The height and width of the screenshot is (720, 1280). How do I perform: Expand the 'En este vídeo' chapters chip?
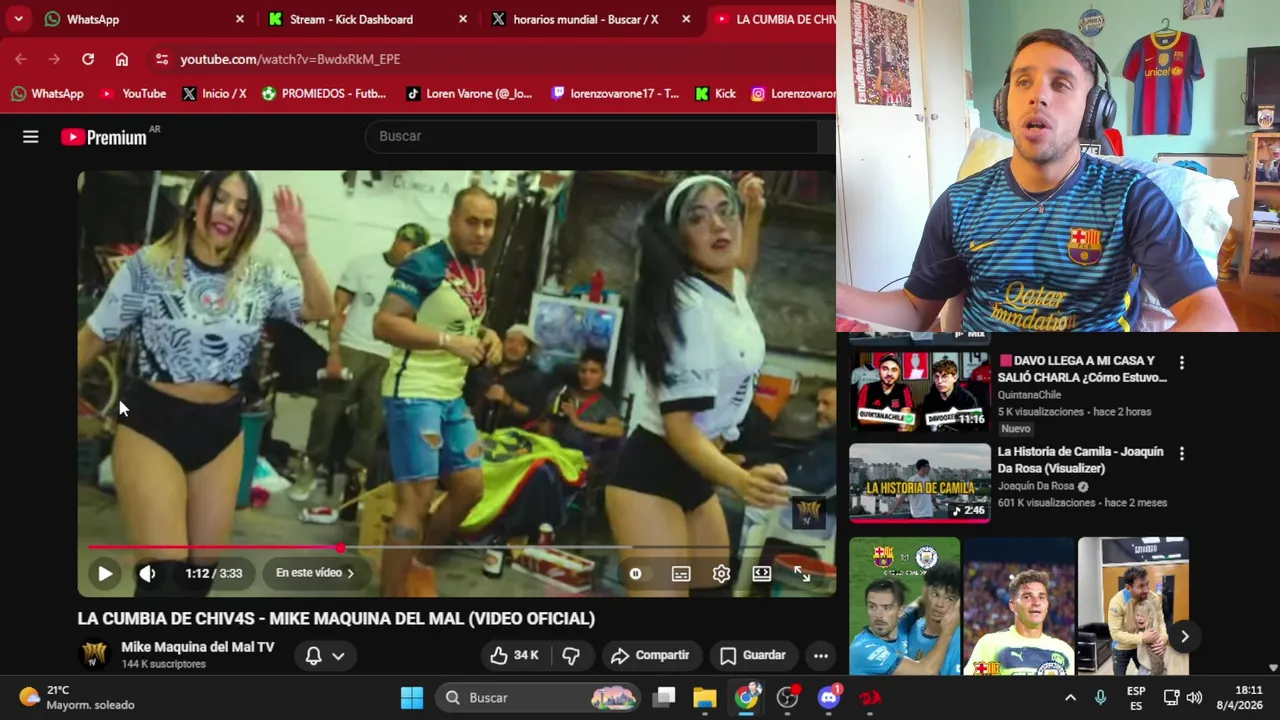[315, 573]
